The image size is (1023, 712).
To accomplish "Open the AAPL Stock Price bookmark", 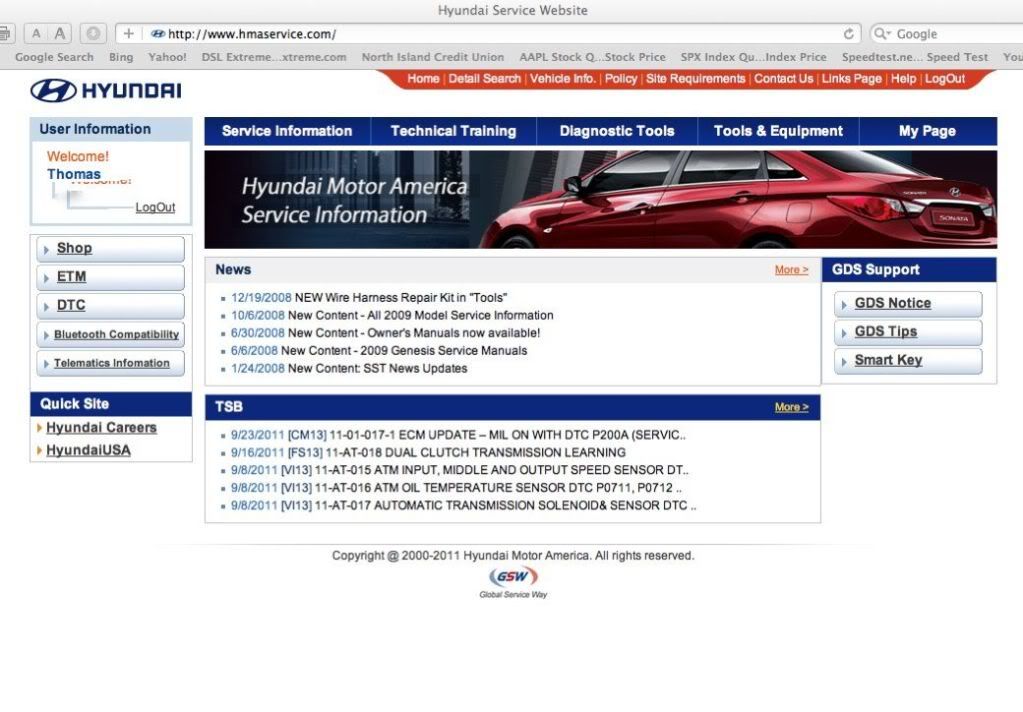I will [592, 57].
